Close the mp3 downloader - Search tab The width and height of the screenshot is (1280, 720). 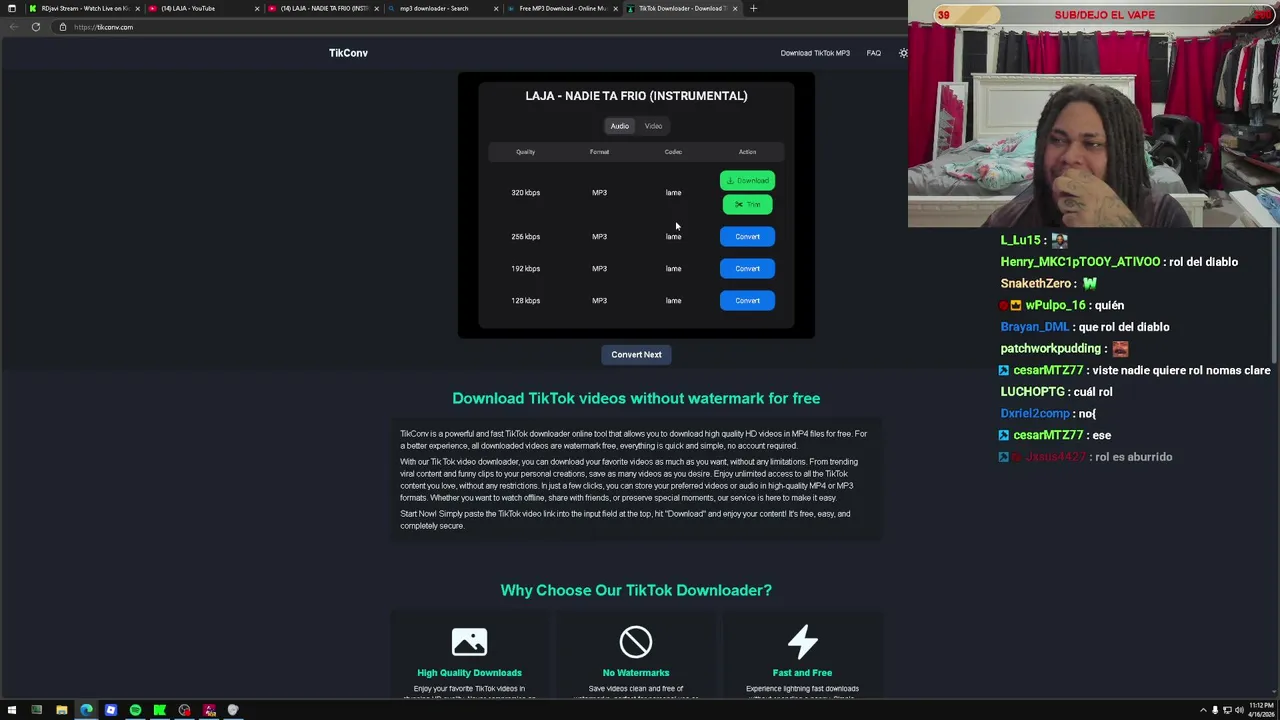(497, 8)
